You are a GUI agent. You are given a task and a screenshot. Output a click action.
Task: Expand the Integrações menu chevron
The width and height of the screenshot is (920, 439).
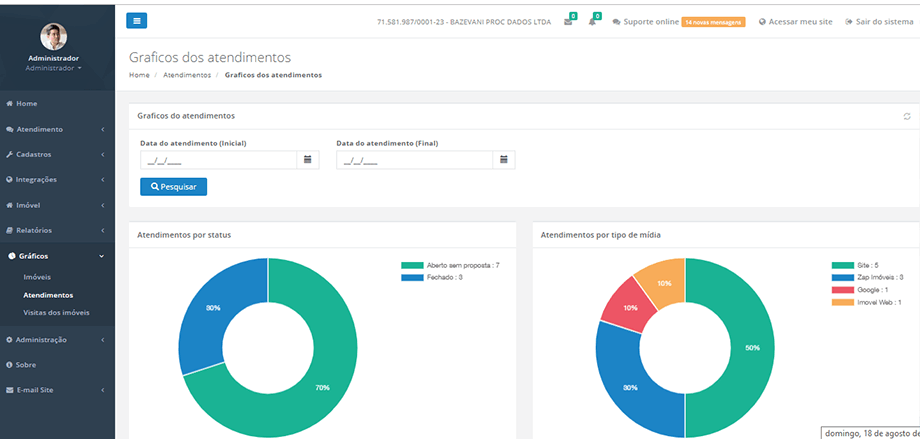pyautogui.click(x=103, y=180)
